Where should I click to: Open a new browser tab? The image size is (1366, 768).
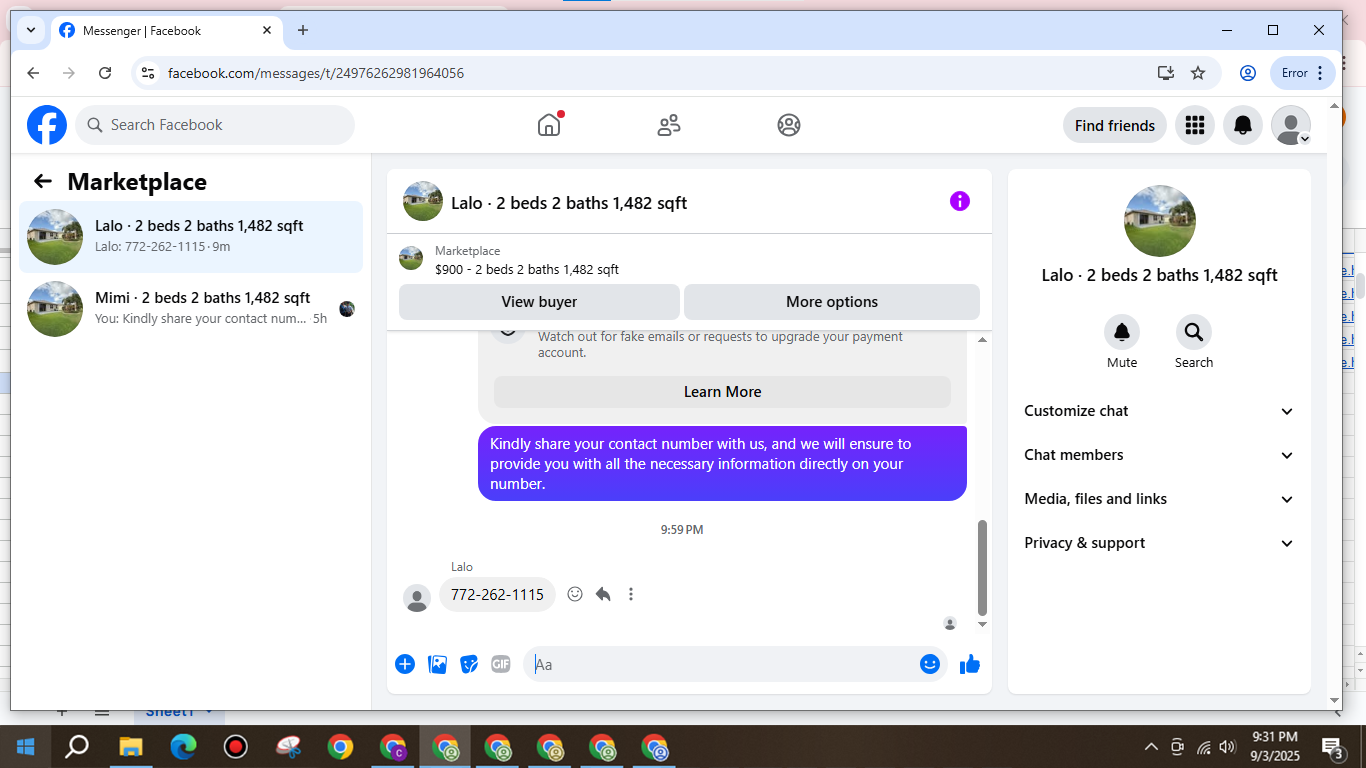point(303,30)
